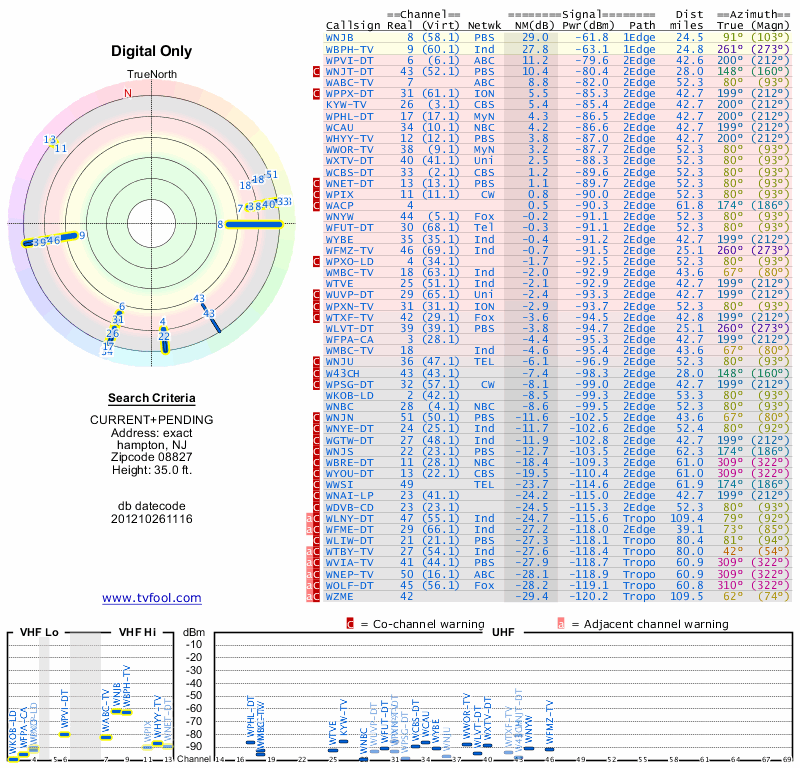The image size is (800, 768).
Task: Click the KYW-TV bar in UHF chart
Action: 344,742
